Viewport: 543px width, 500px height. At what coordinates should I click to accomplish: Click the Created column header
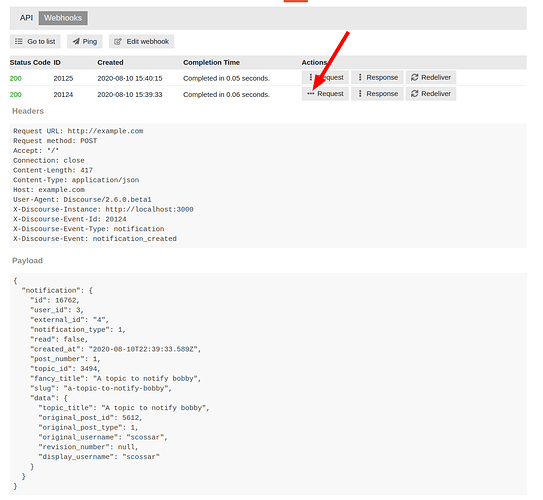tap(110, 62)
